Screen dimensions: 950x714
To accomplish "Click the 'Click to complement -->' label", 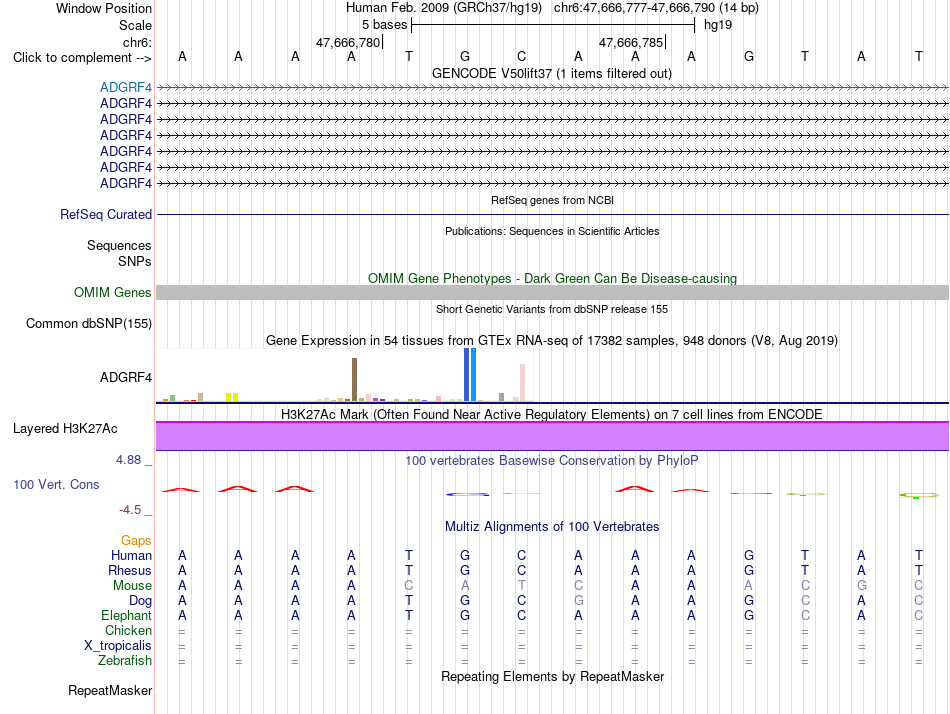I will [82, 58].
